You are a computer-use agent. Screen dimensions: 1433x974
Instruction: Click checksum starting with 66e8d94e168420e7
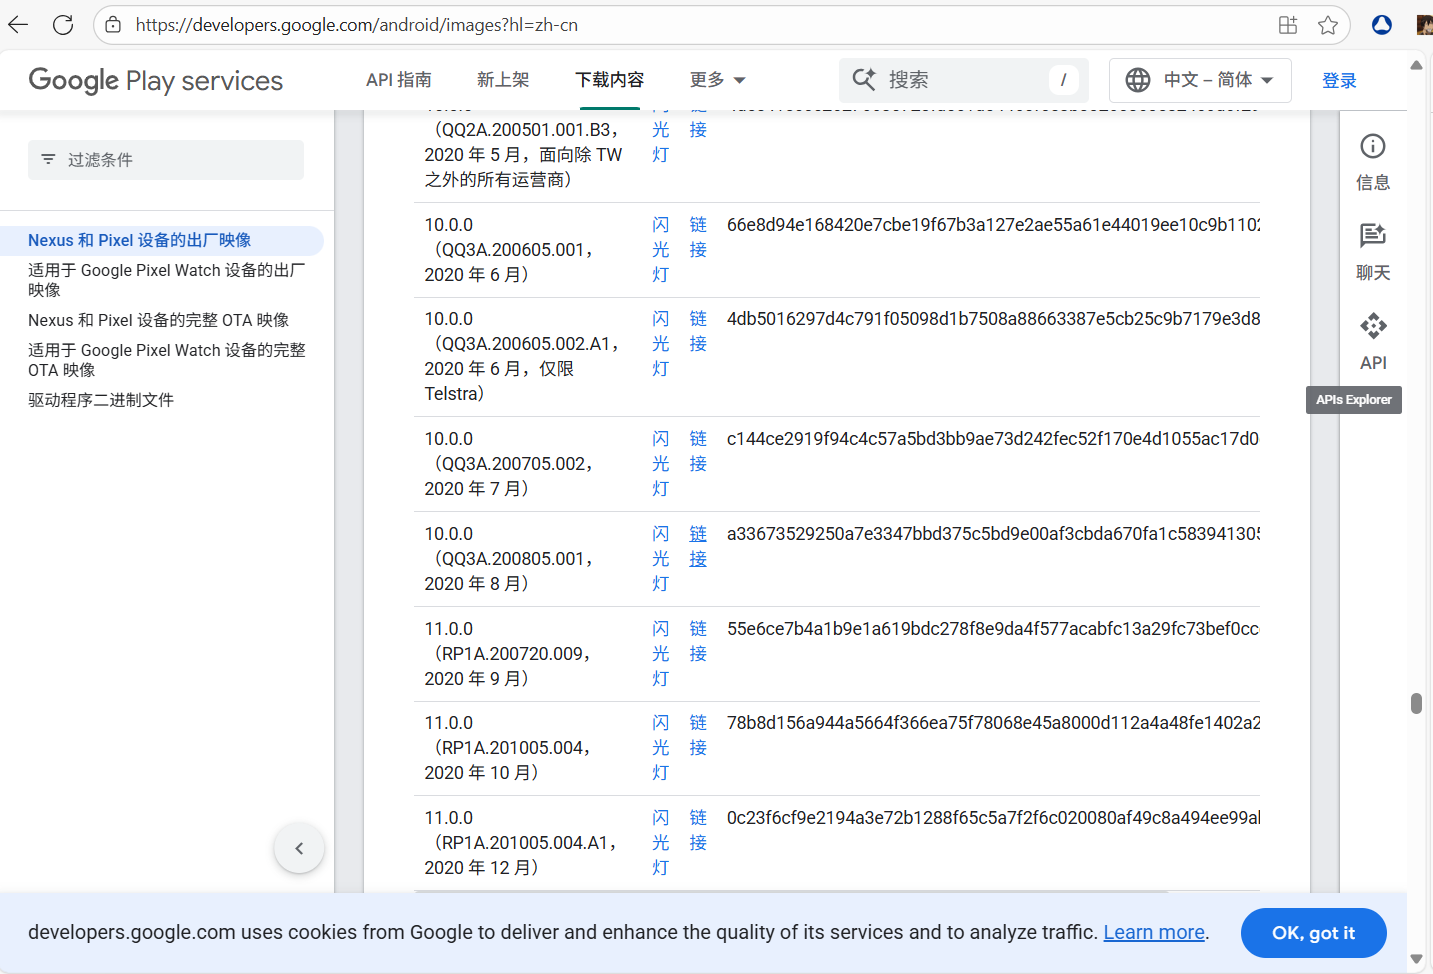tap(993, 225)
